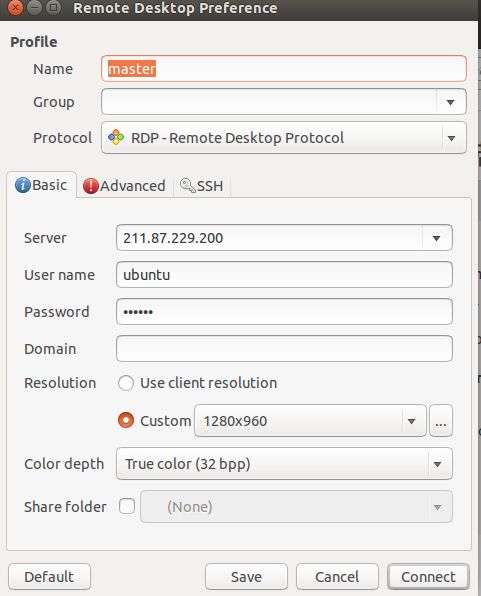Click into the Domain input field
This screenshot has width=481, height=596.
point(284,349)
